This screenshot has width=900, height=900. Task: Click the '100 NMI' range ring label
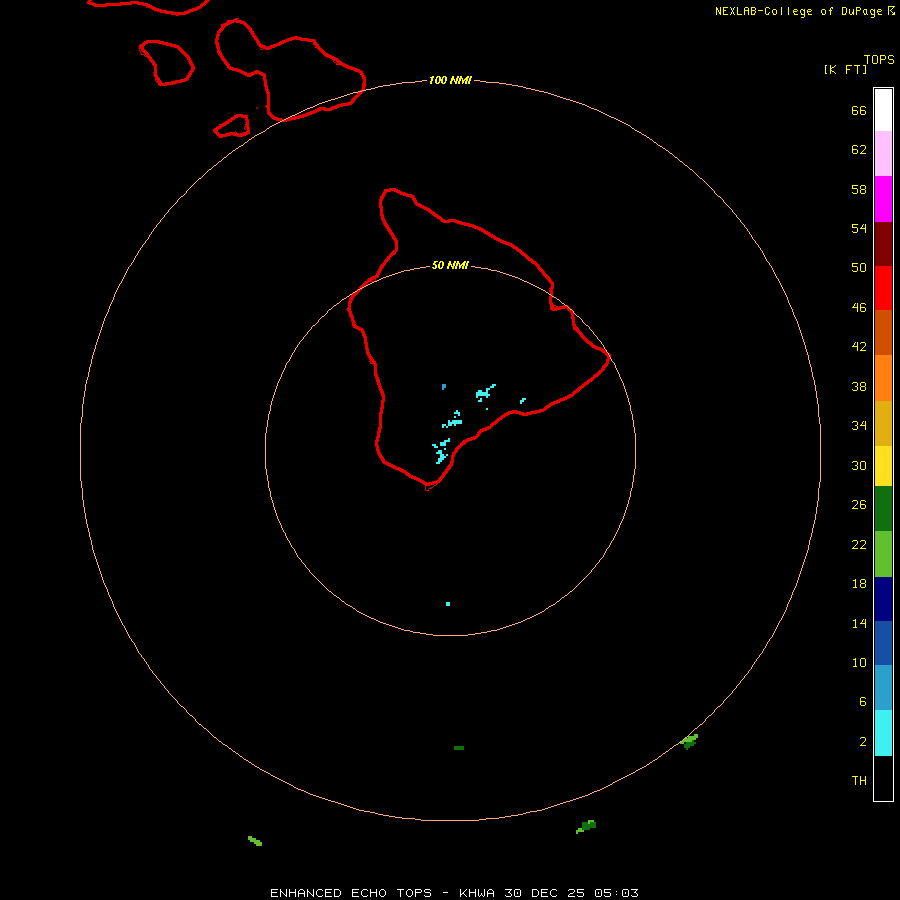coord(450,80)
